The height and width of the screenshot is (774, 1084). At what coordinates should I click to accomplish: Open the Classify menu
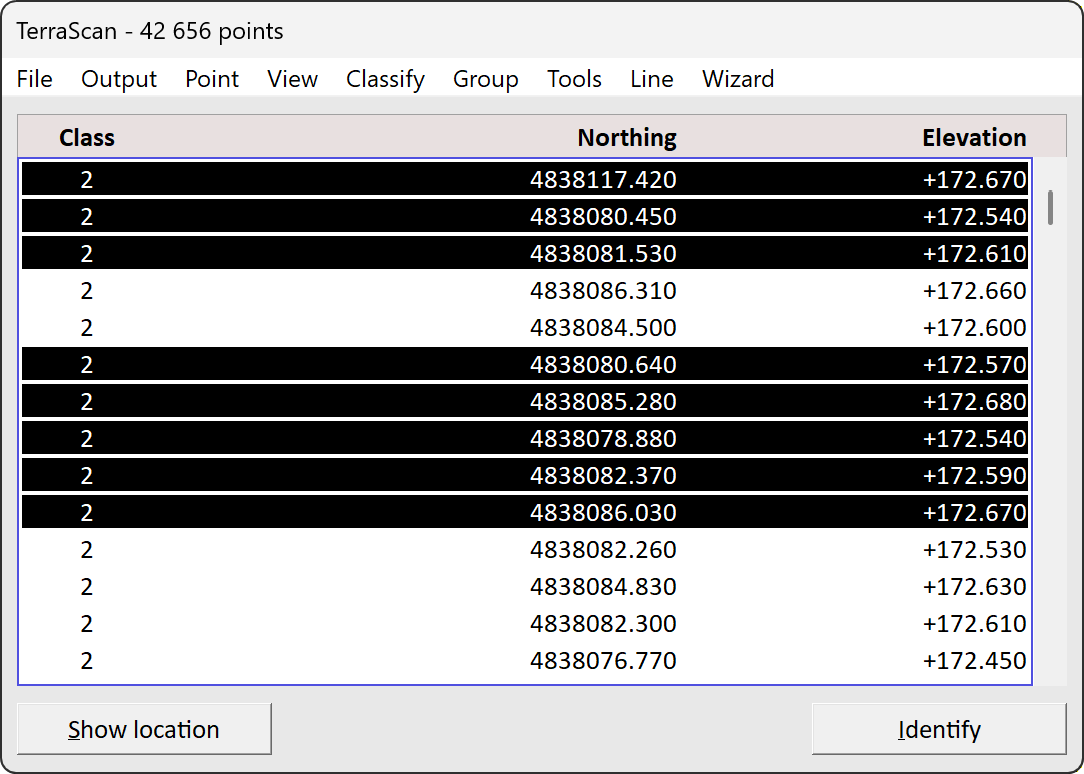click(385, 79)
